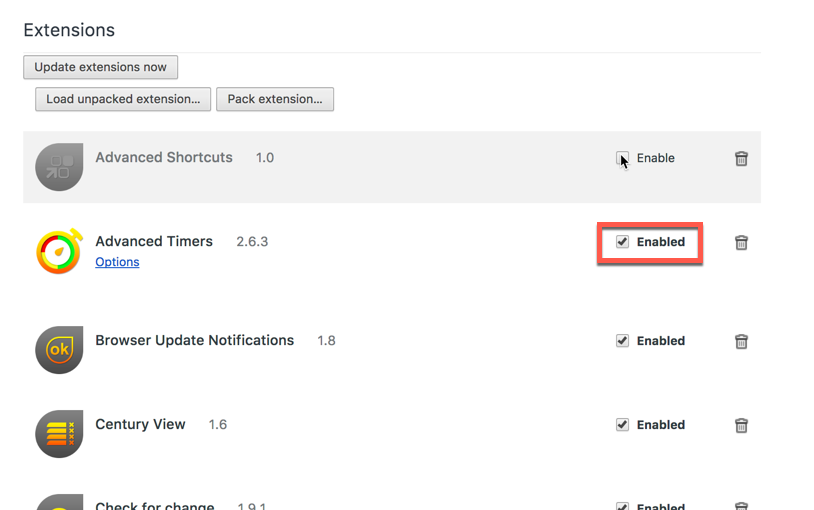Click the Century View version 1.6
Viewport: 814px width, 510px height.
[218, 425]
